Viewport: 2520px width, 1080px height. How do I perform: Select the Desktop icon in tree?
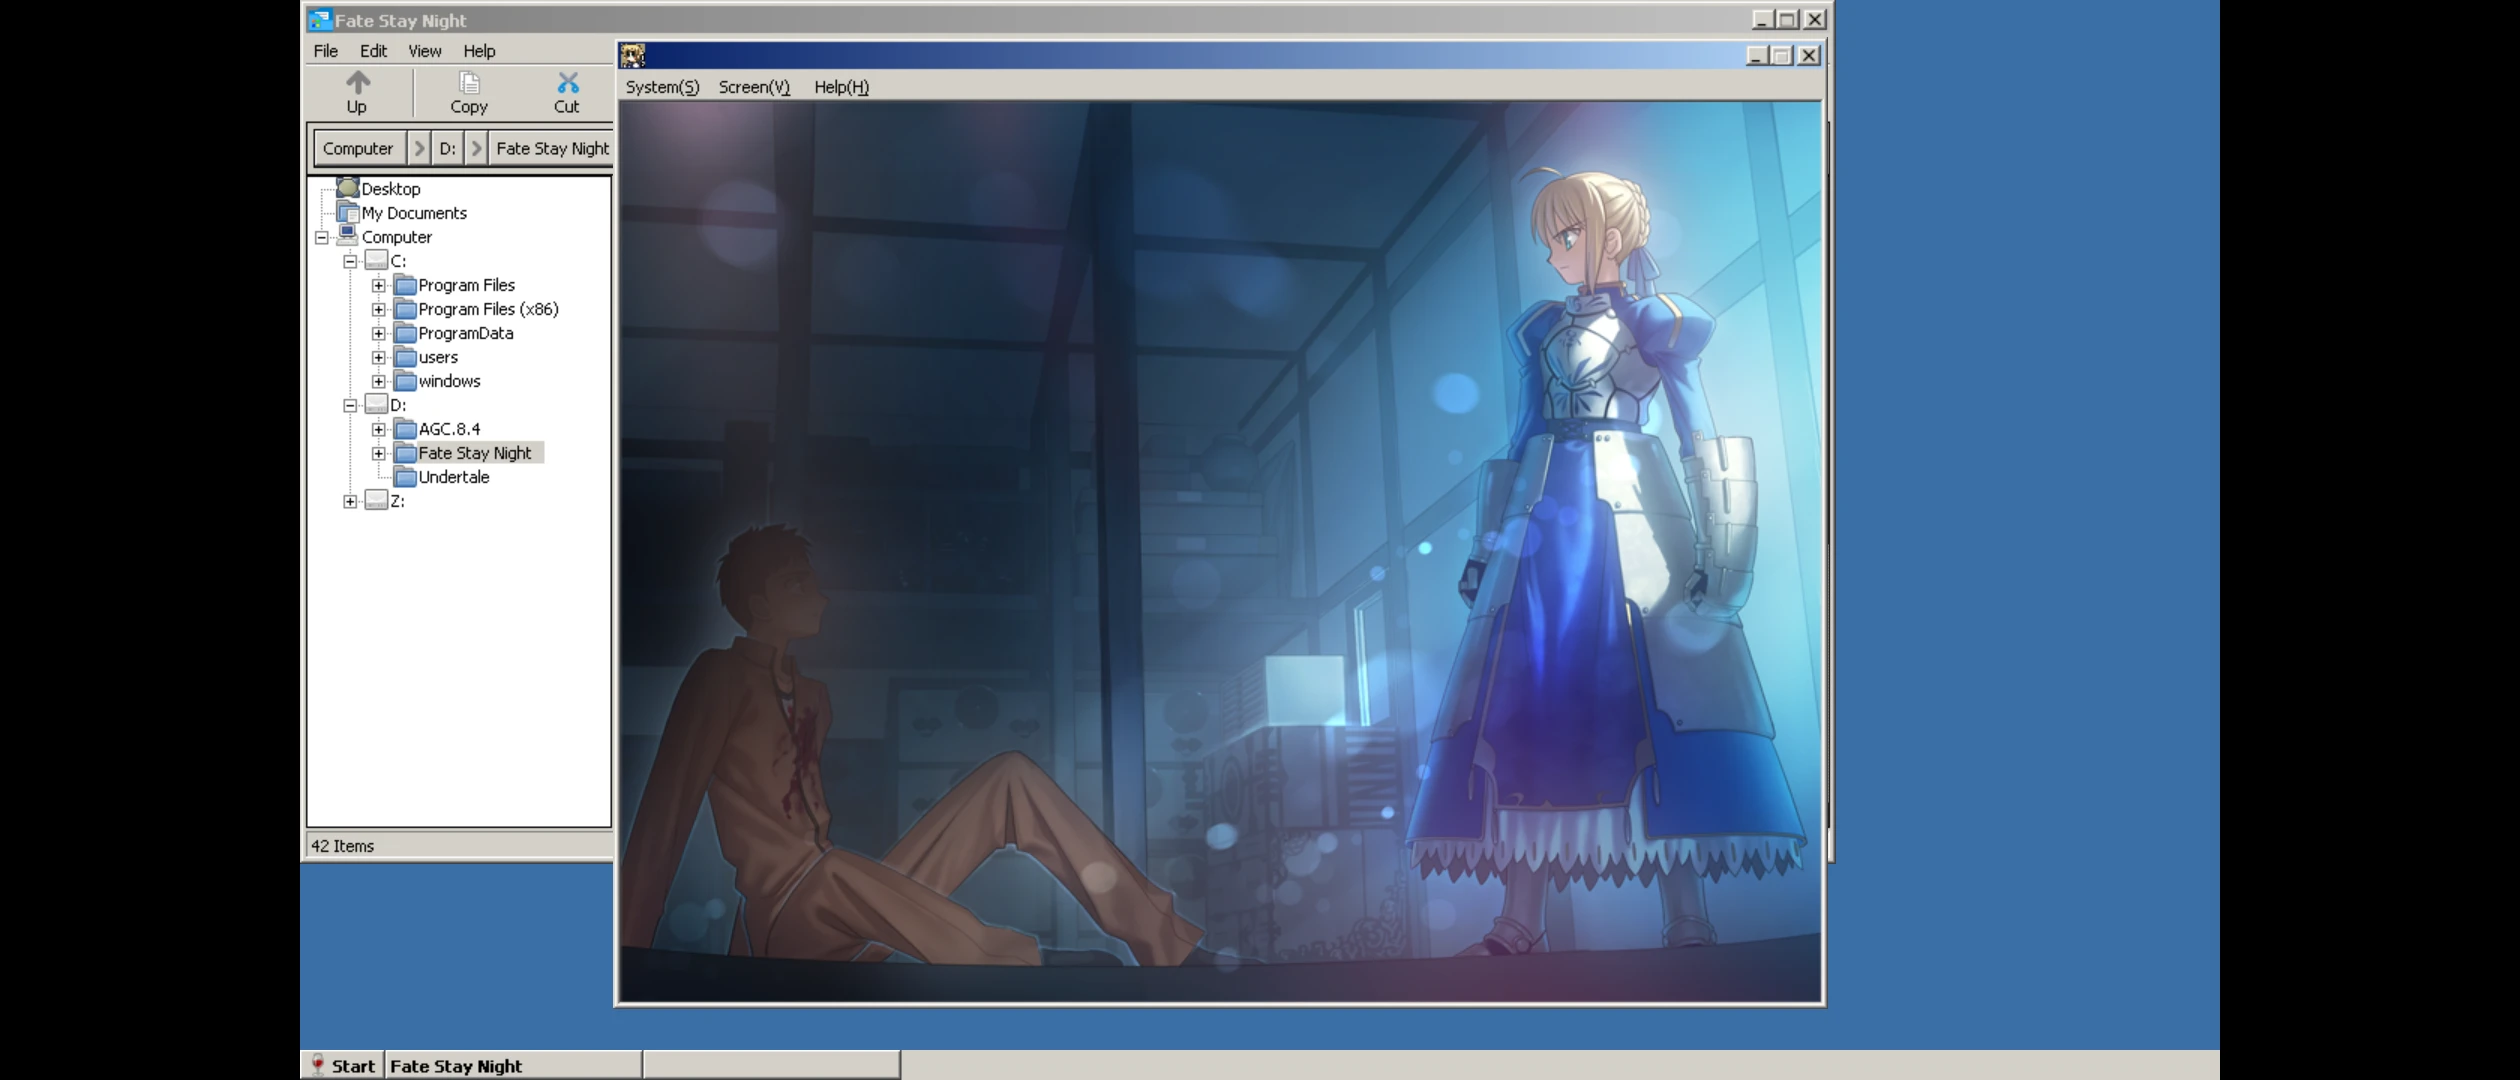point(347,188)
